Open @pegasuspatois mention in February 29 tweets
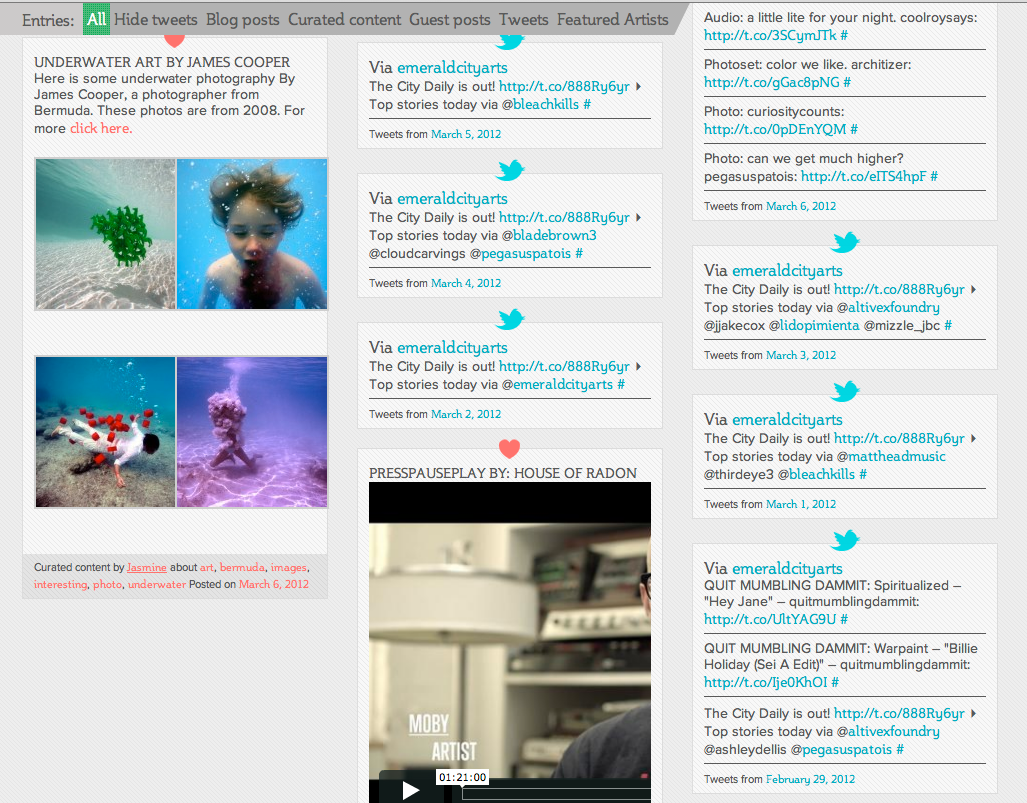 [847, 749]
